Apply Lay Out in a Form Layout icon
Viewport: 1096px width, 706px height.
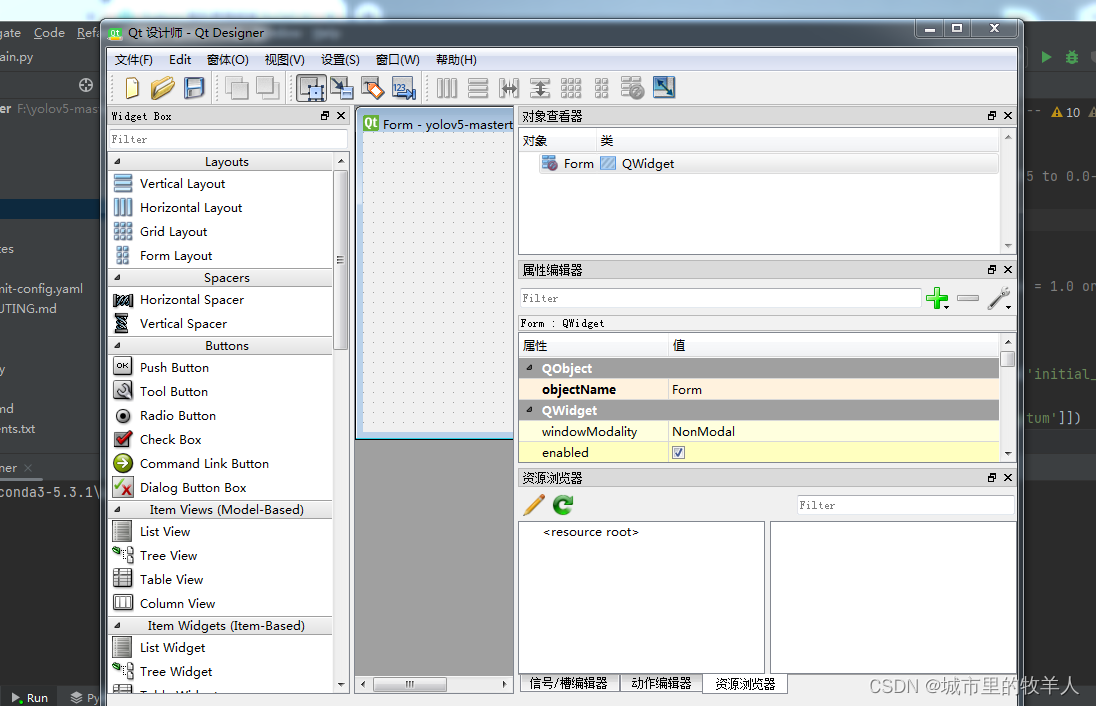coord(601,88)
